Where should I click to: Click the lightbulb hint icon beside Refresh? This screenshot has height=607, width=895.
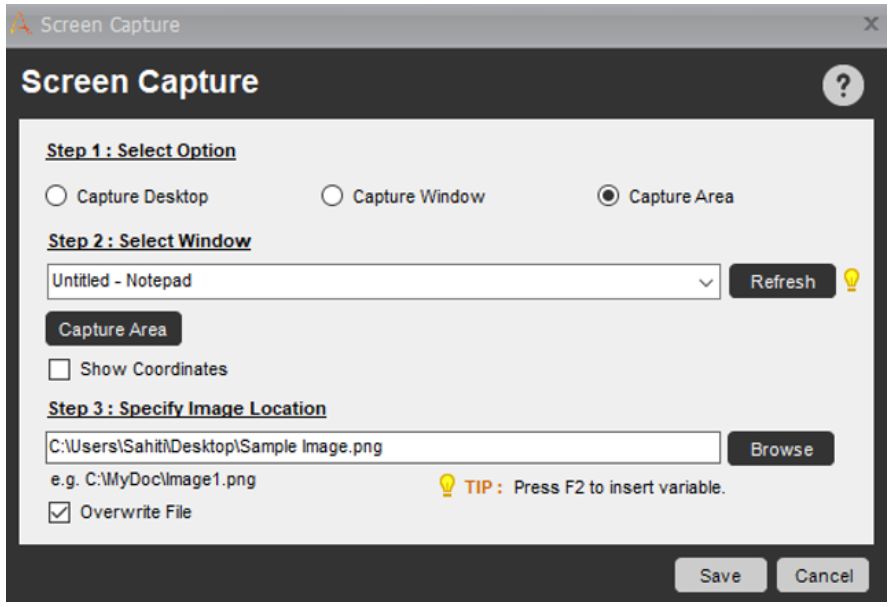click(852, 280)
